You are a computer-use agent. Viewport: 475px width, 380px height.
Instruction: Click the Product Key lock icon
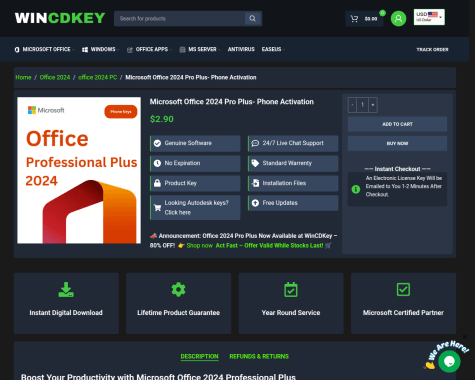(x=157, y=183)
